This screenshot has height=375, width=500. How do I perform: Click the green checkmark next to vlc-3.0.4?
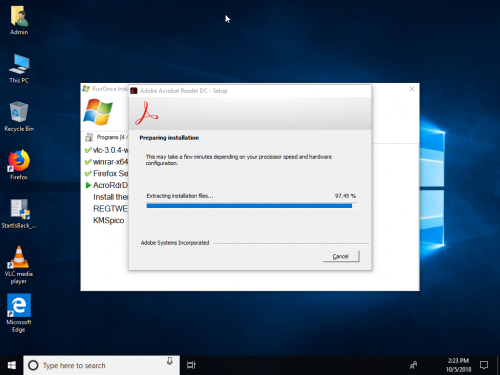coord(88,150)
